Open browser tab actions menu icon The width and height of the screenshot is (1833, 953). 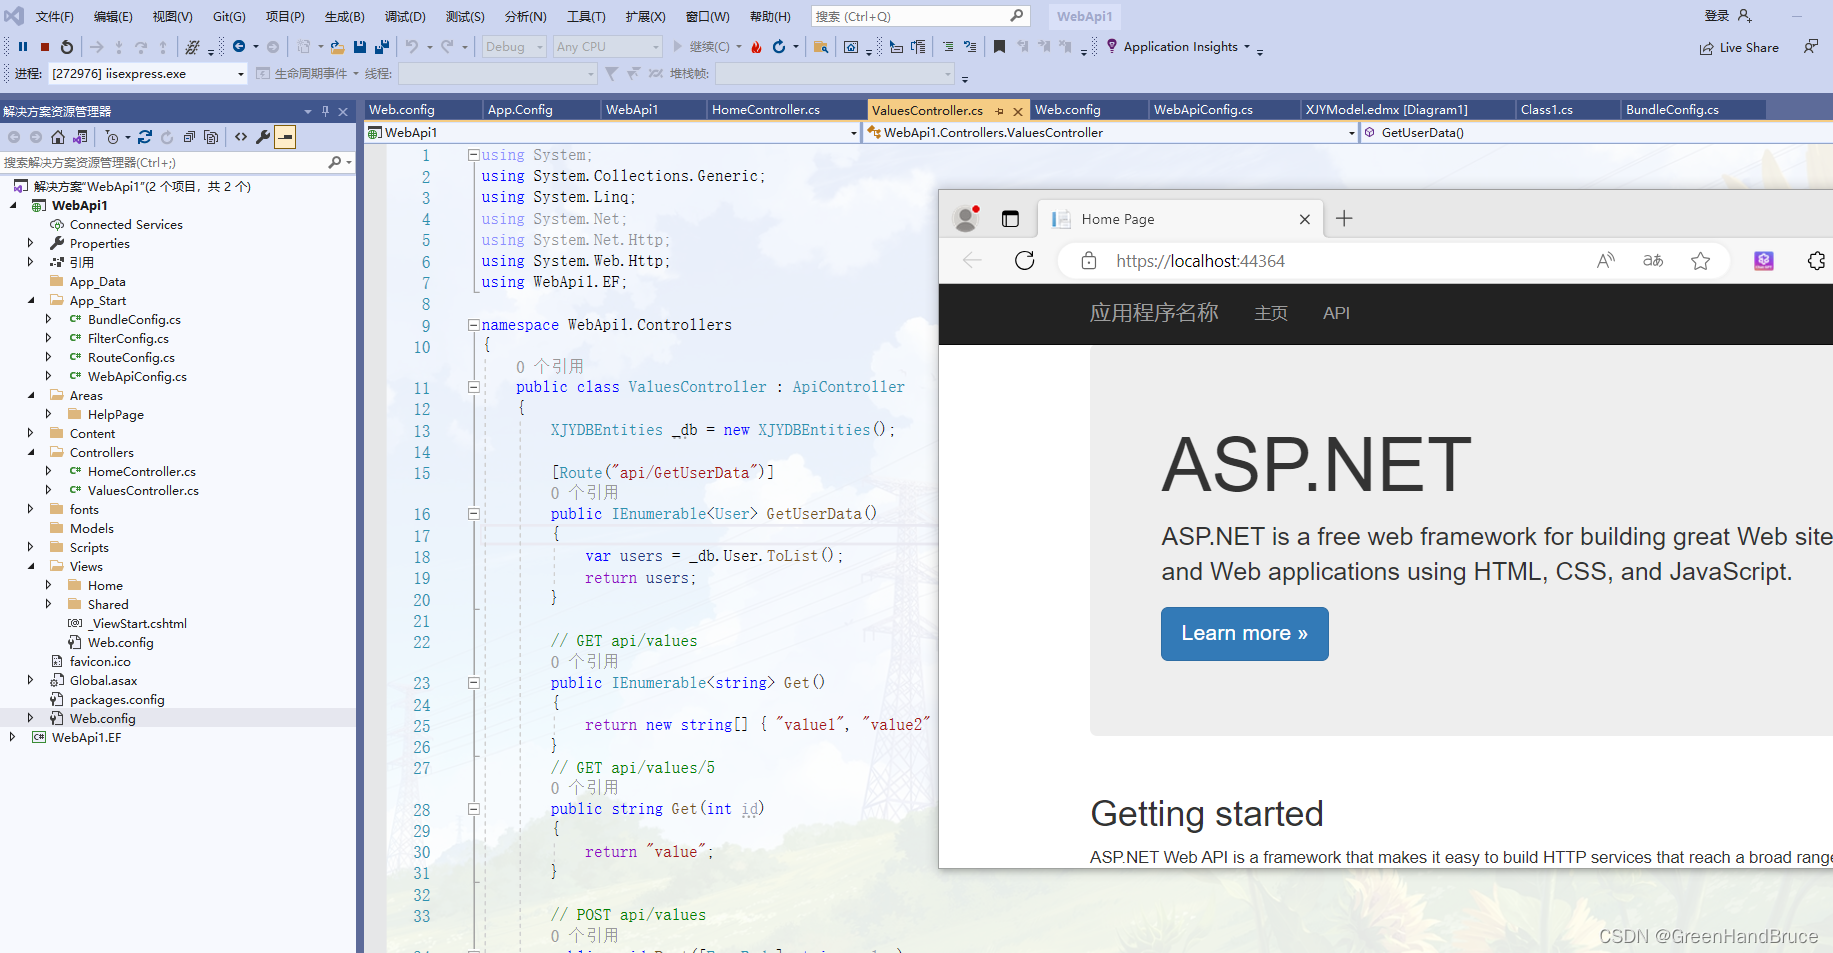point(1010,219)
